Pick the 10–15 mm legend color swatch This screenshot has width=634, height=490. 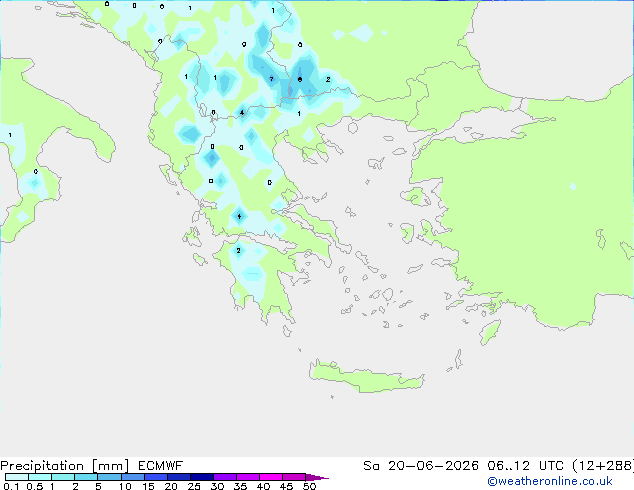(x=132, y=477)
